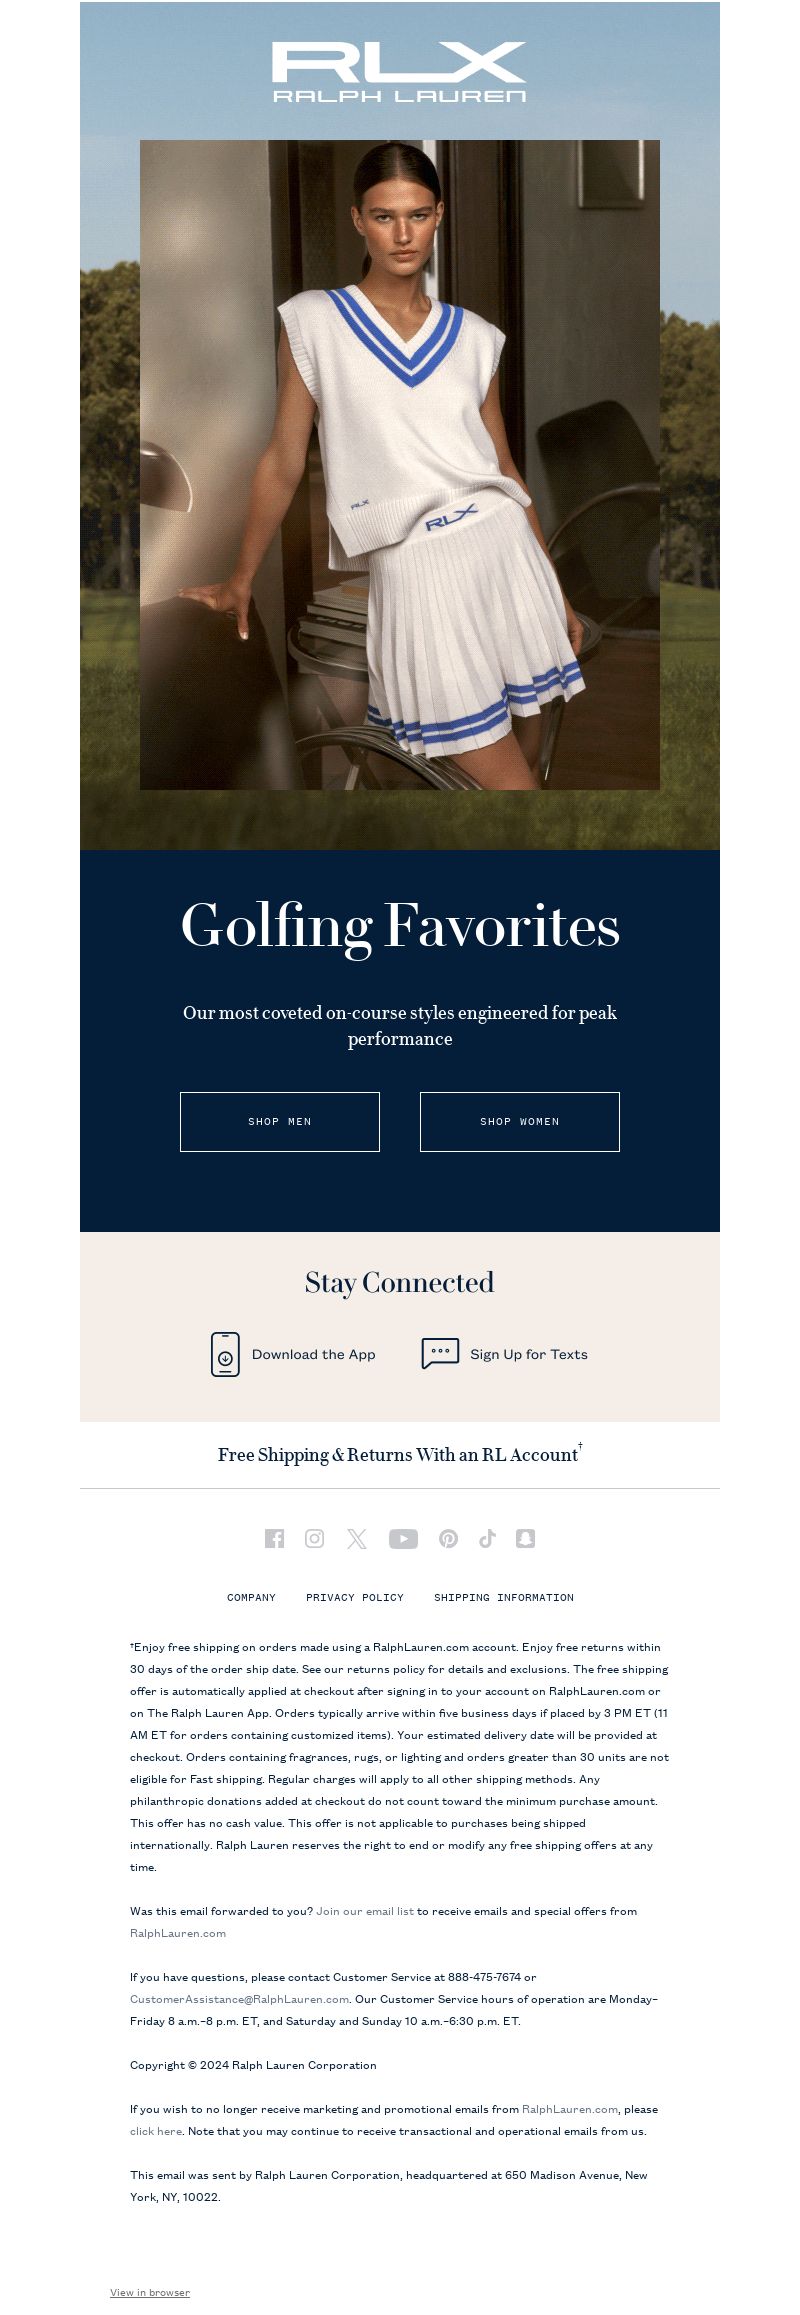
Task: Click the CustomerAssistance@RalphLauren.com email link
Action: point(239,1999)
